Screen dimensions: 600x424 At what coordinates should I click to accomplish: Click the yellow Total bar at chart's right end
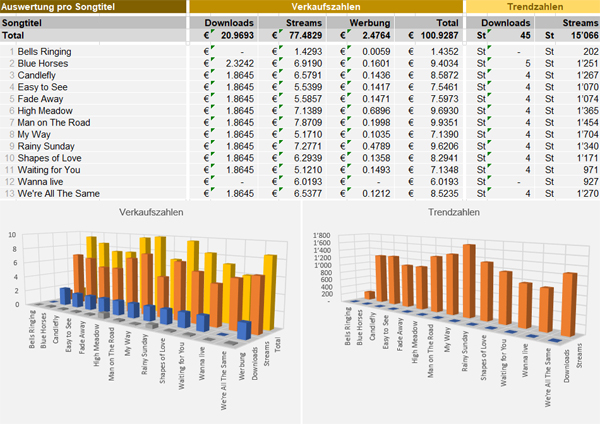point(269,293)
